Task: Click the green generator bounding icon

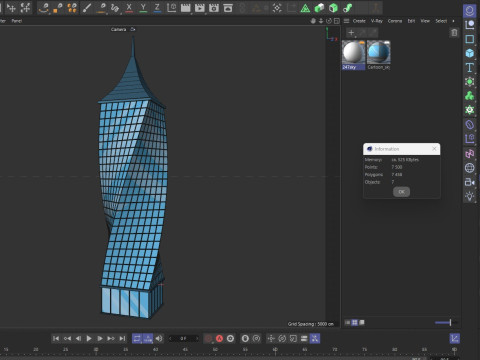Action: 470,82
